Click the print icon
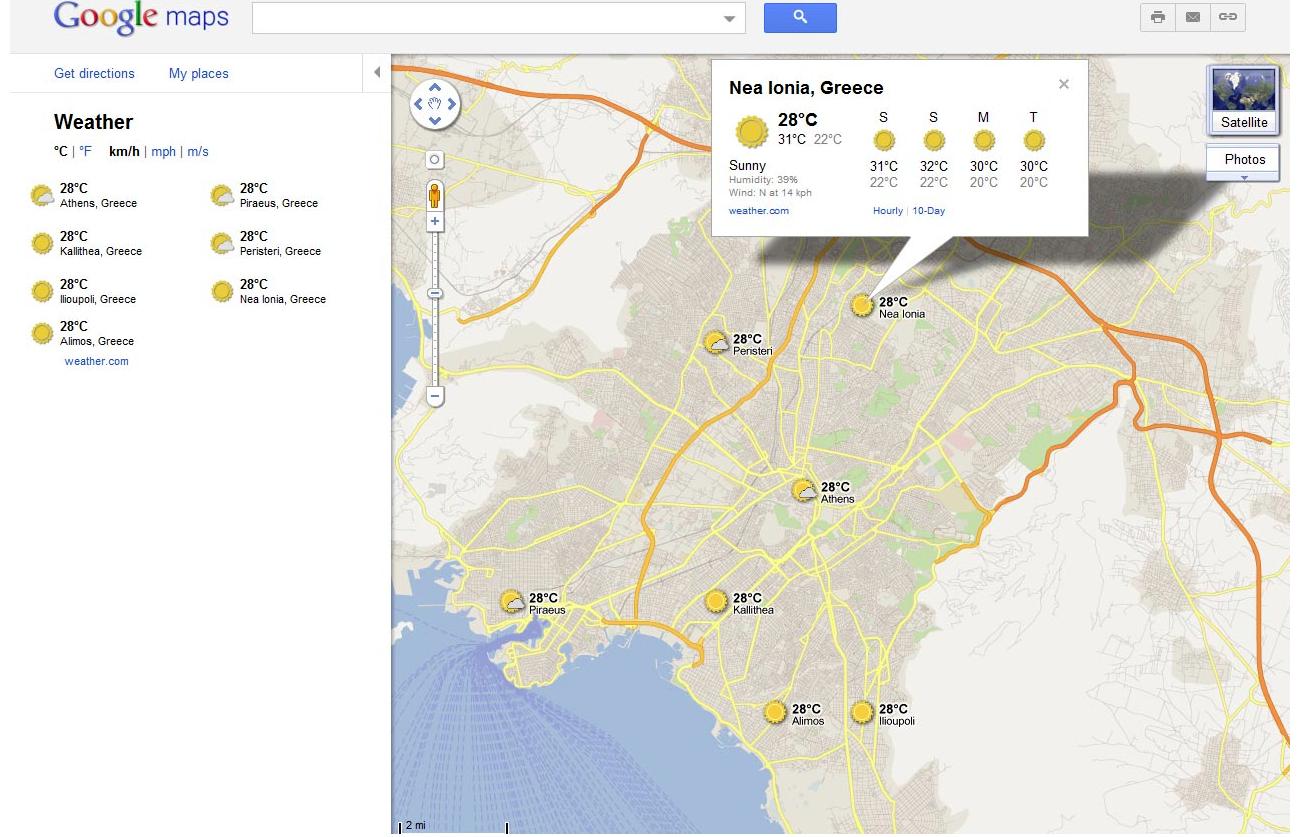The height and width of the screenshot is (837, 1299). pyautogui.click(x=1158, y=18)
